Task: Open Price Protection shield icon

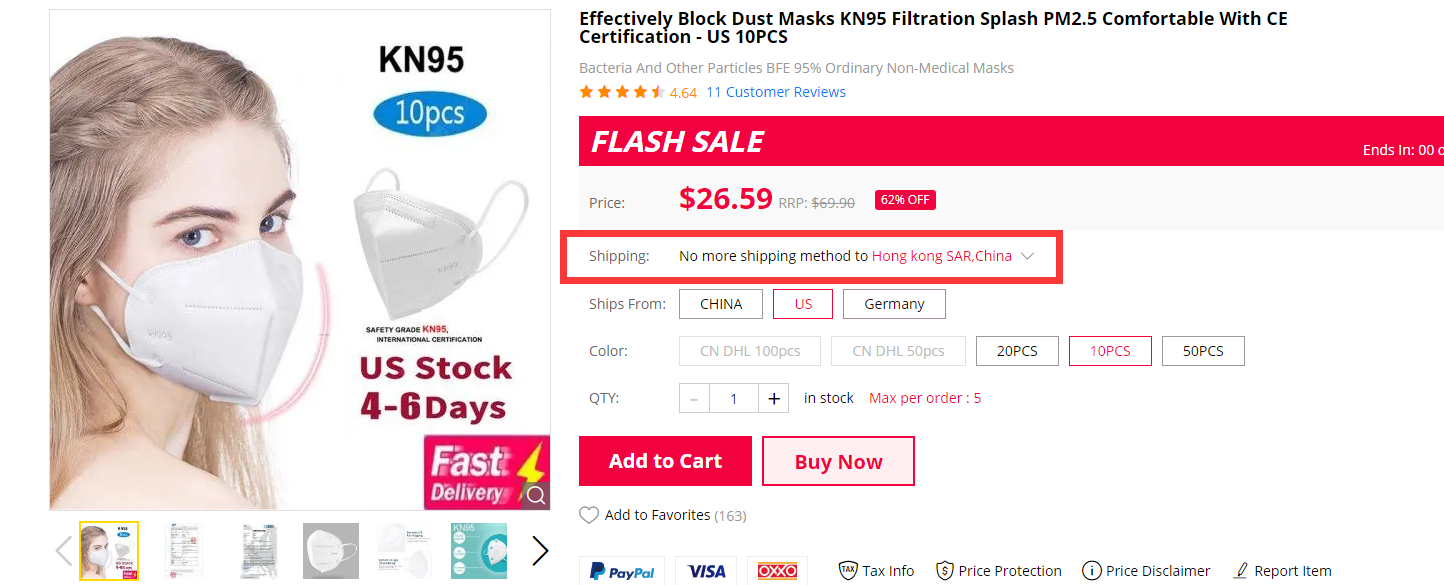Action: (944, 570)
